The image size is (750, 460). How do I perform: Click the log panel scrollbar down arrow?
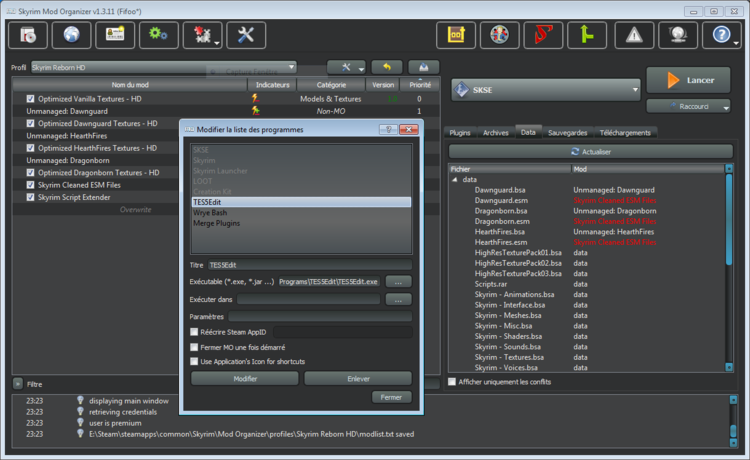733,443
